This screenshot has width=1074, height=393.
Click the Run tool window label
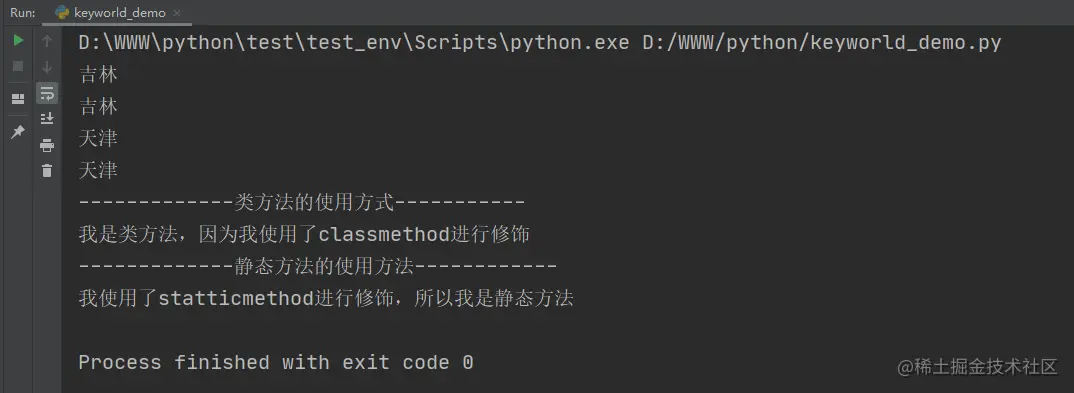(23, 12)
